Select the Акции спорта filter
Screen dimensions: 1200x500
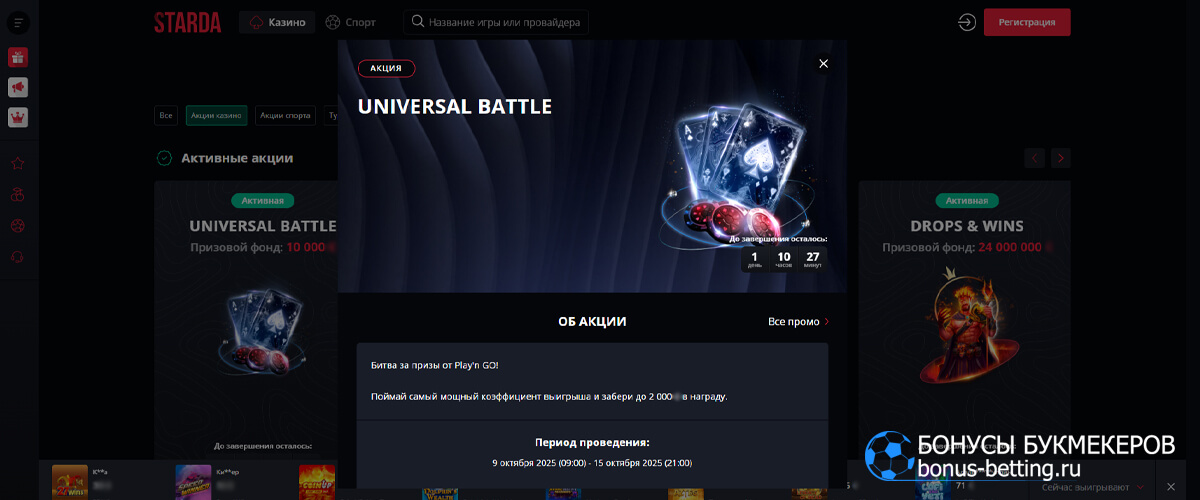[286, 115]
